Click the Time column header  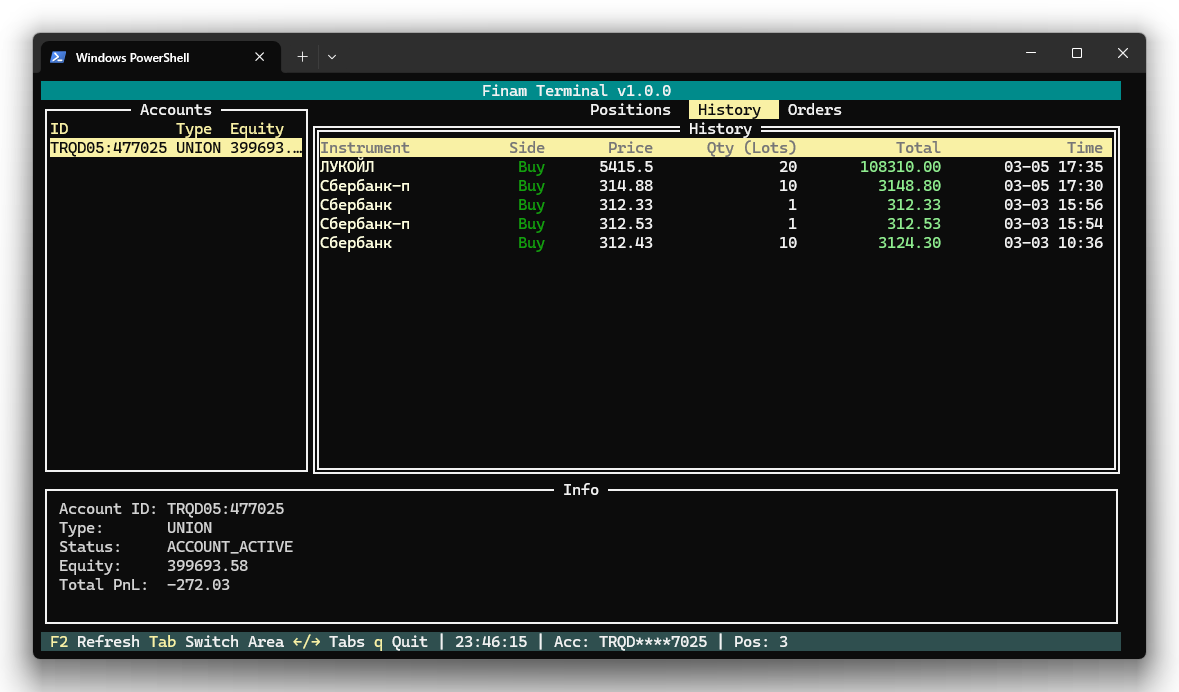click(1084, 148)
